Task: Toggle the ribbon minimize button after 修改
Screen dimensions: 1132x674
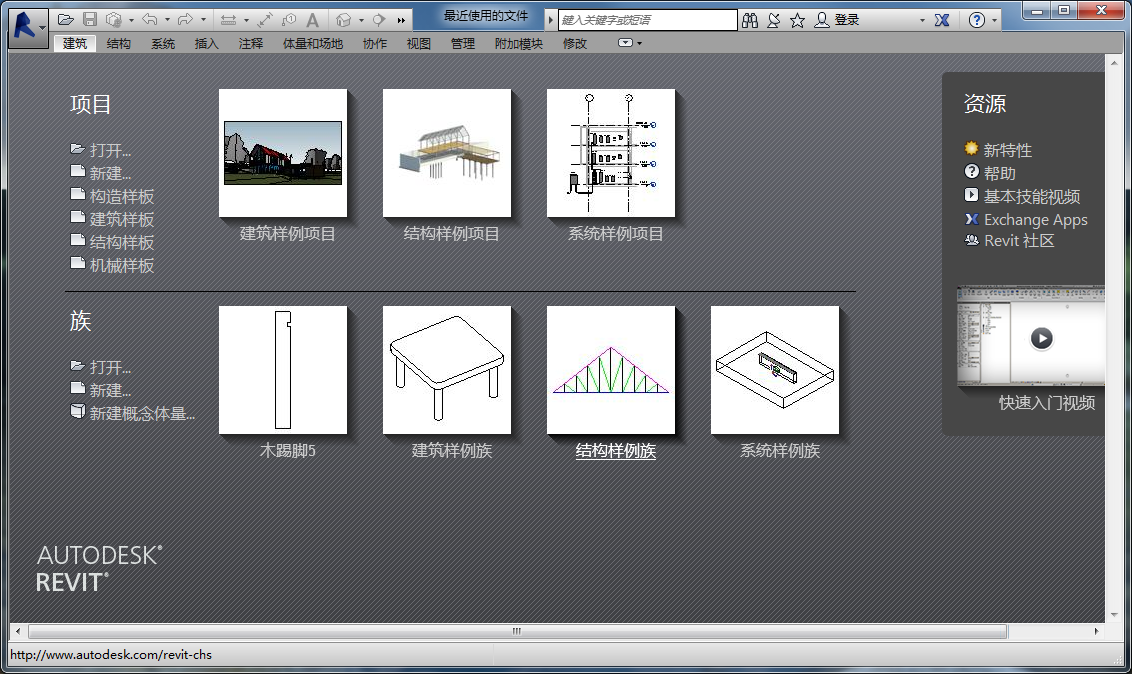Action: (625, 43)
